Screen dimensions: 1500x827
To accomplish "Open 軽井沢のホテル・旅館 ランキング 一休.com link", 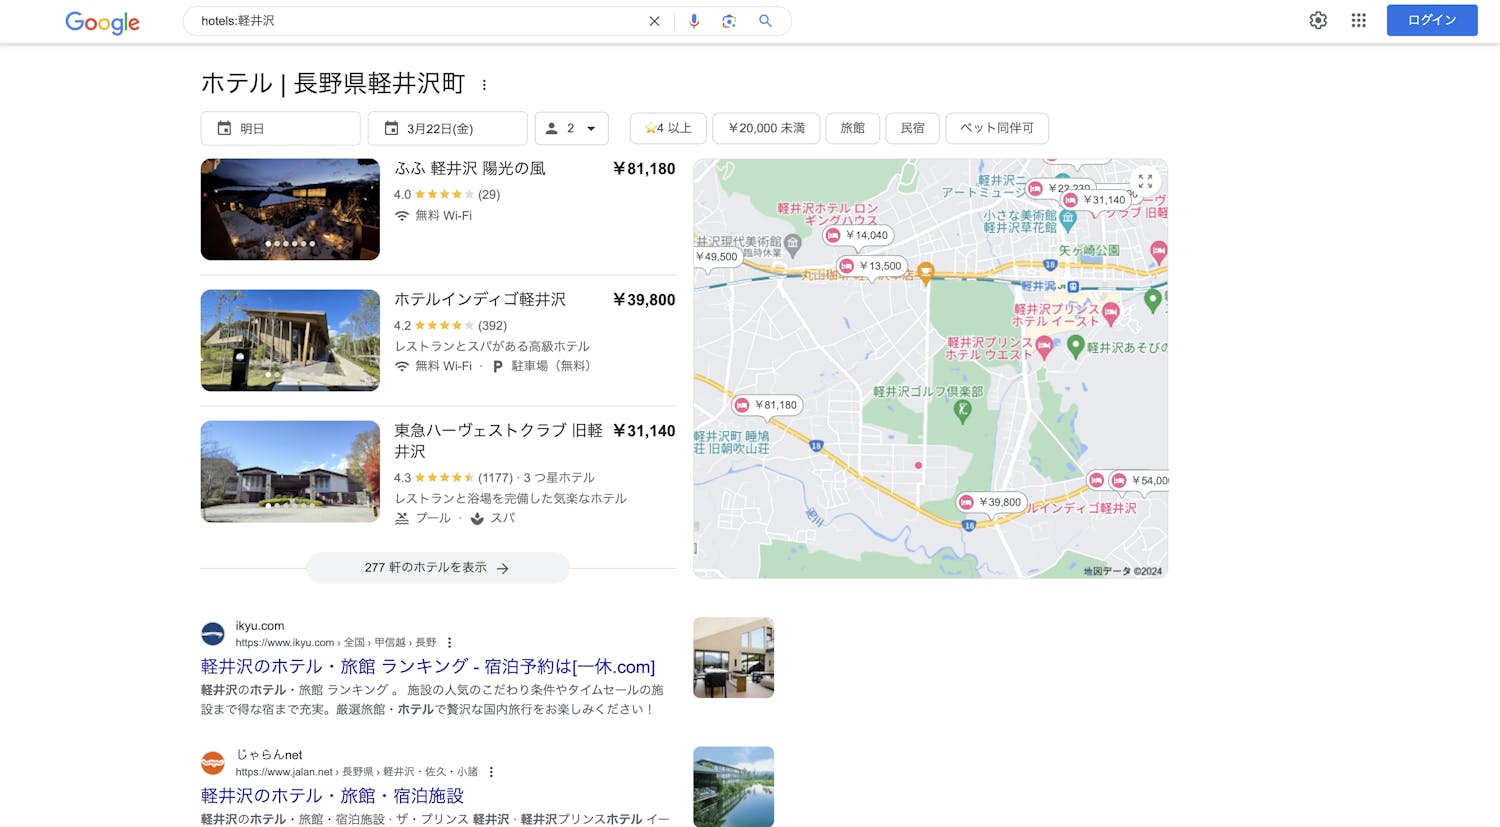I will coord(428,666).
